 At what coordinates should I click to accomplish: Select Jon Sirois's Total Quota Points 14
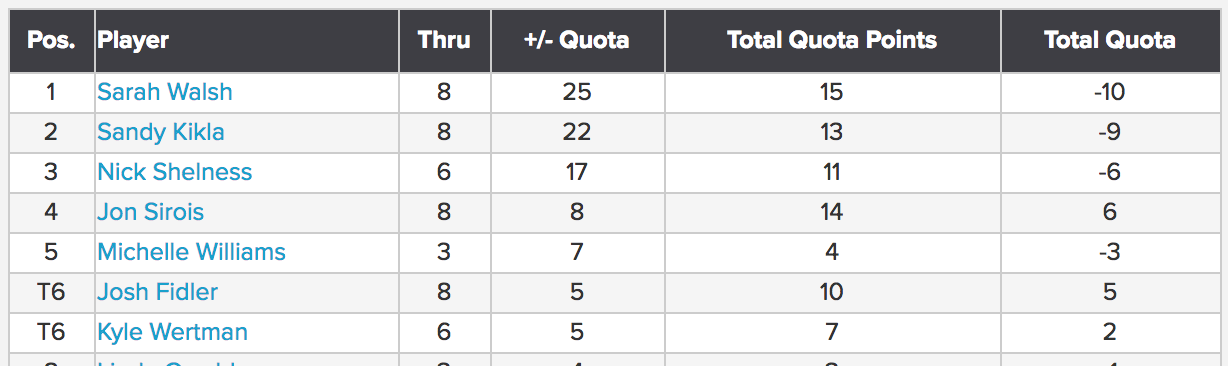click(832, 212)
